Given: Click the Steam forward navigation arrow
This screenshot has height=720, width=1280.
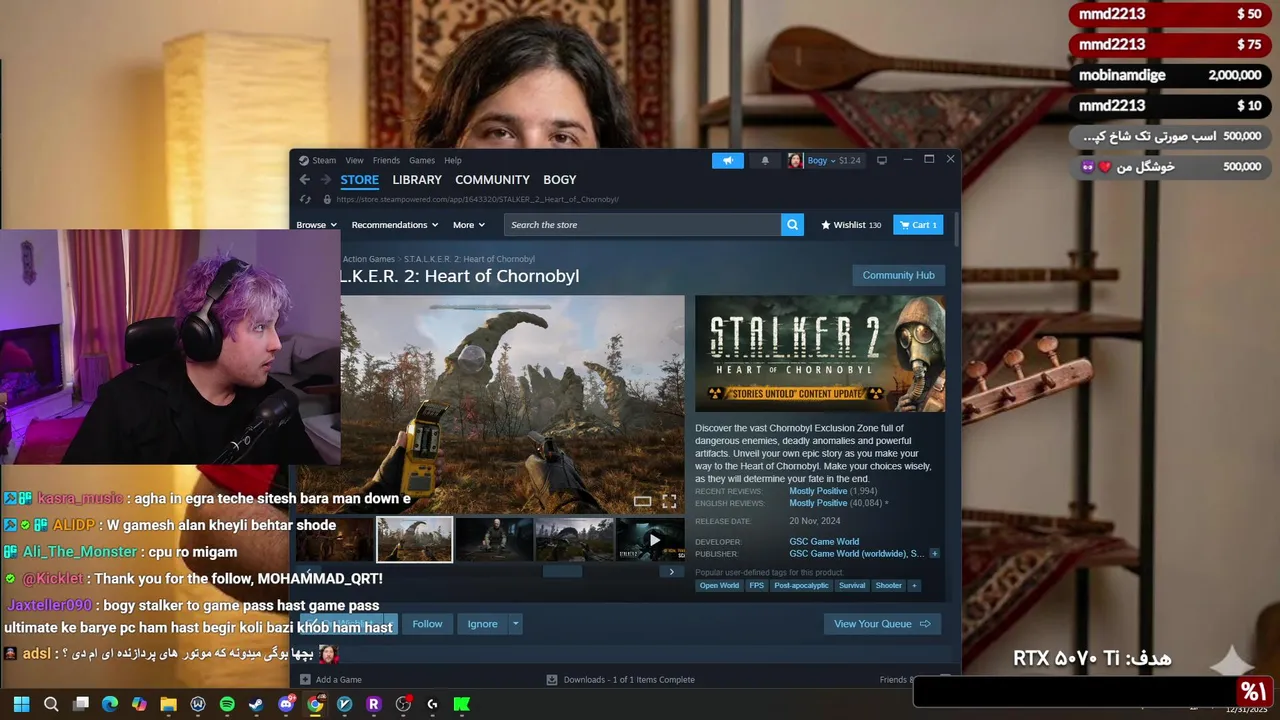Looking at the screenshot, I should (325, 180).
